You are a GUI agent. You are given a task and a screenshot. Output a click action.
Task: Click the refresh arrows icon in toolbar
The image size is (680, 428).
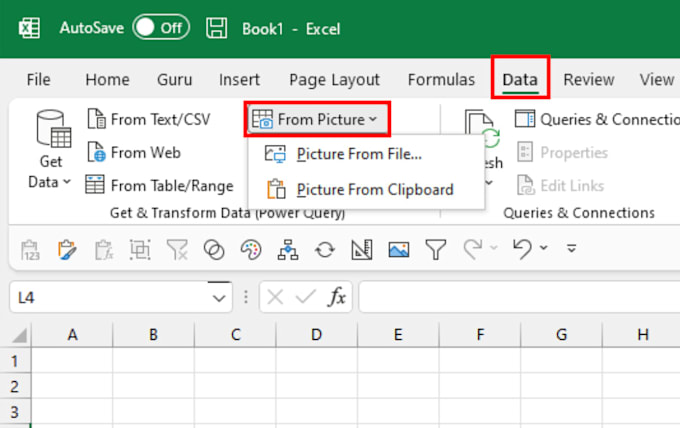pyautogui.click(x=325, y=249)
